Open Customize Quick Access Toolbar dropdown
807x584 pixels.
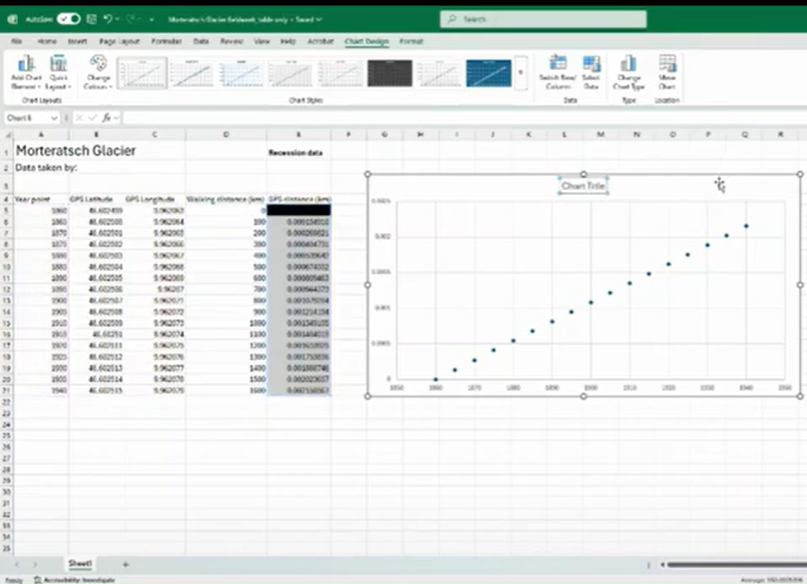[x=151, y=20]
